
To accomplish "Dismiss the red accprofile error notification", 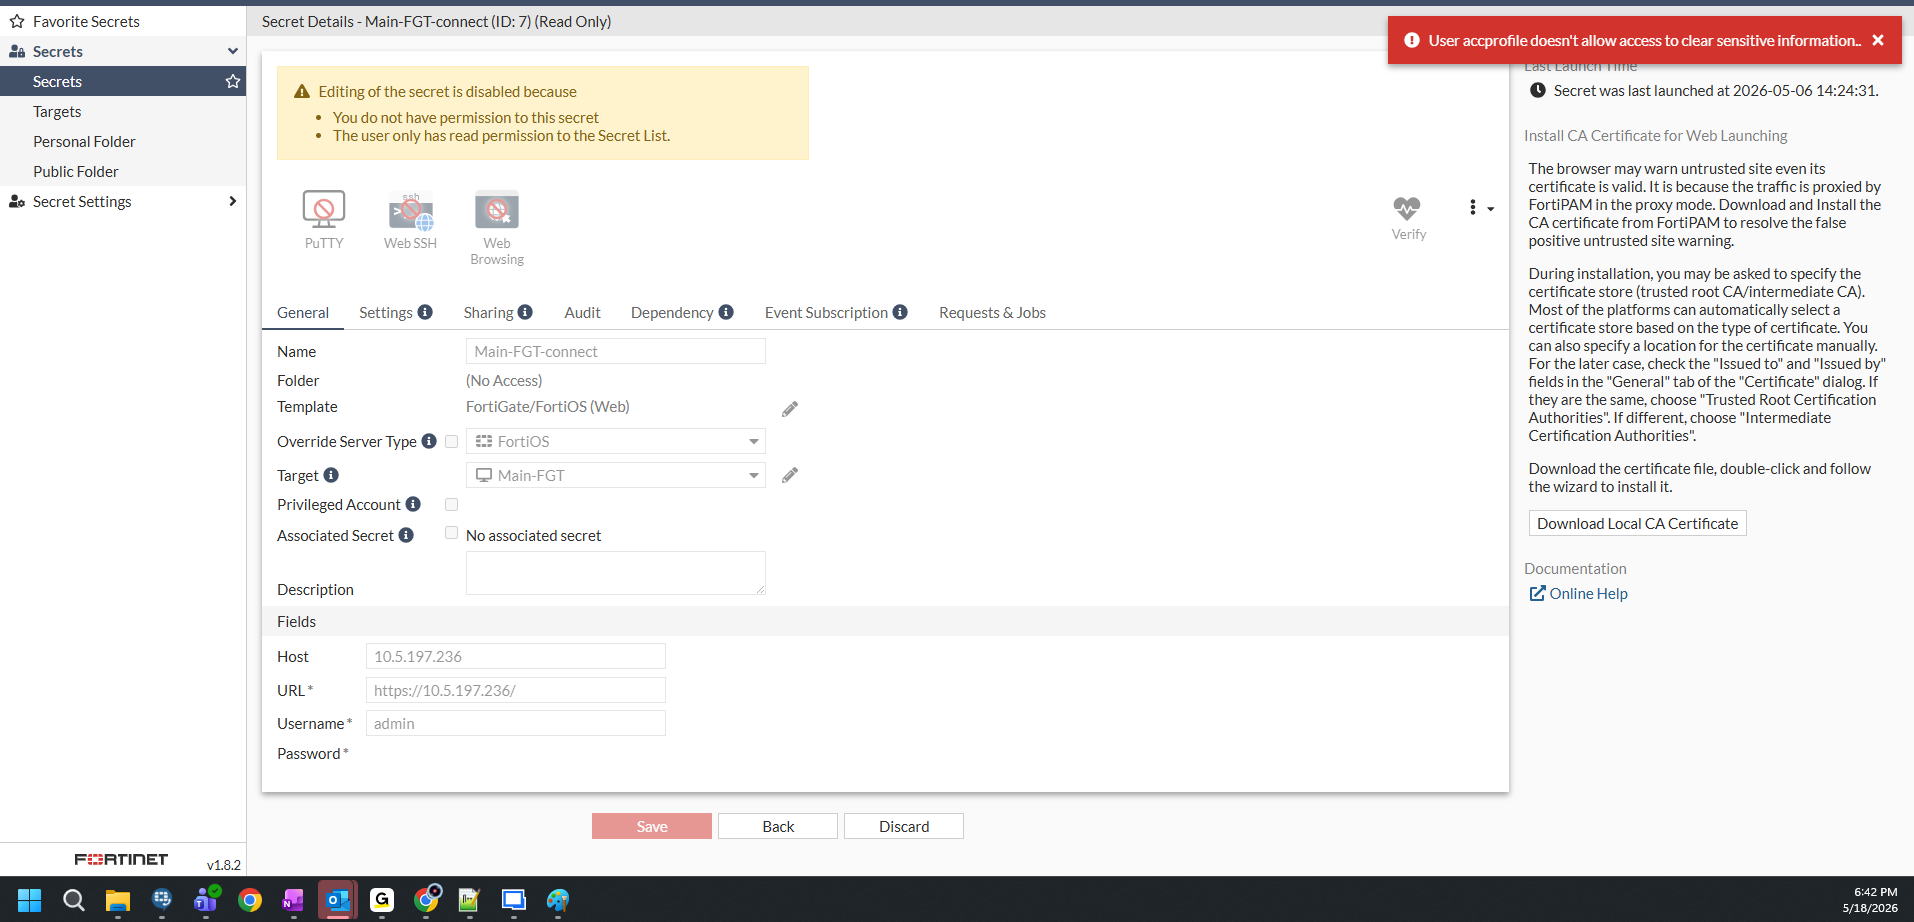I will (x=1878, y=40).
